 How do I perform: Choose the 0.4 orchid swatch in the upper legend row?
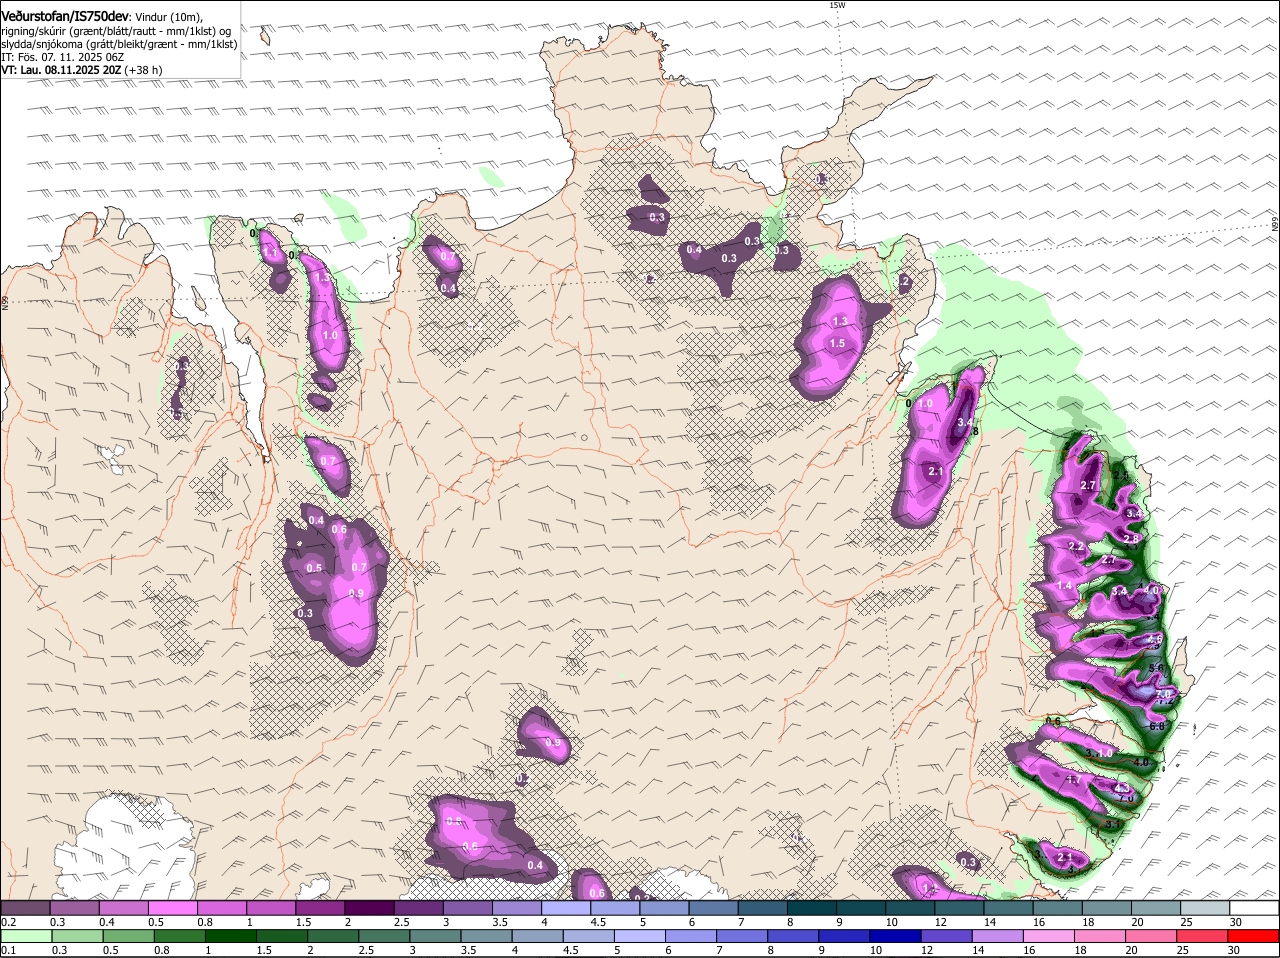coord(123,908)
